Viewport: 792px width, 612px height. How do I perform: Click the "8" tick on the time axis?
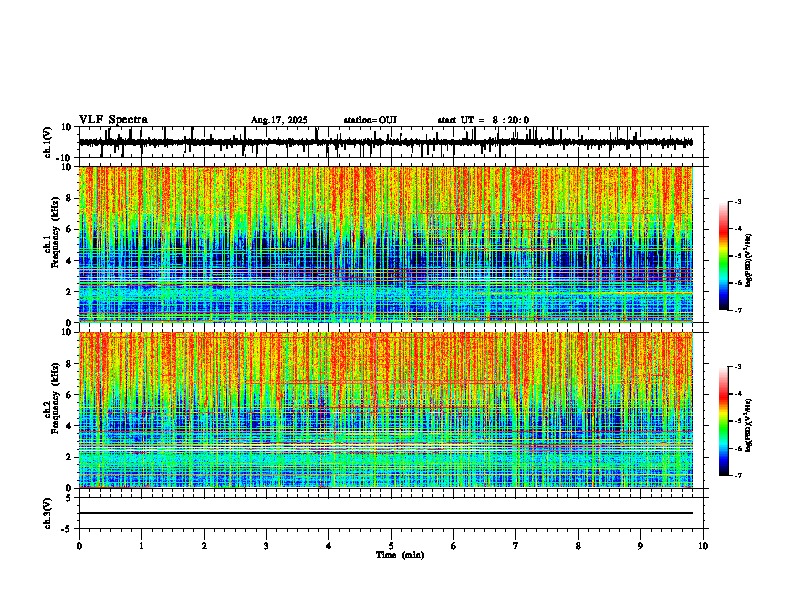tap(578, 546)
